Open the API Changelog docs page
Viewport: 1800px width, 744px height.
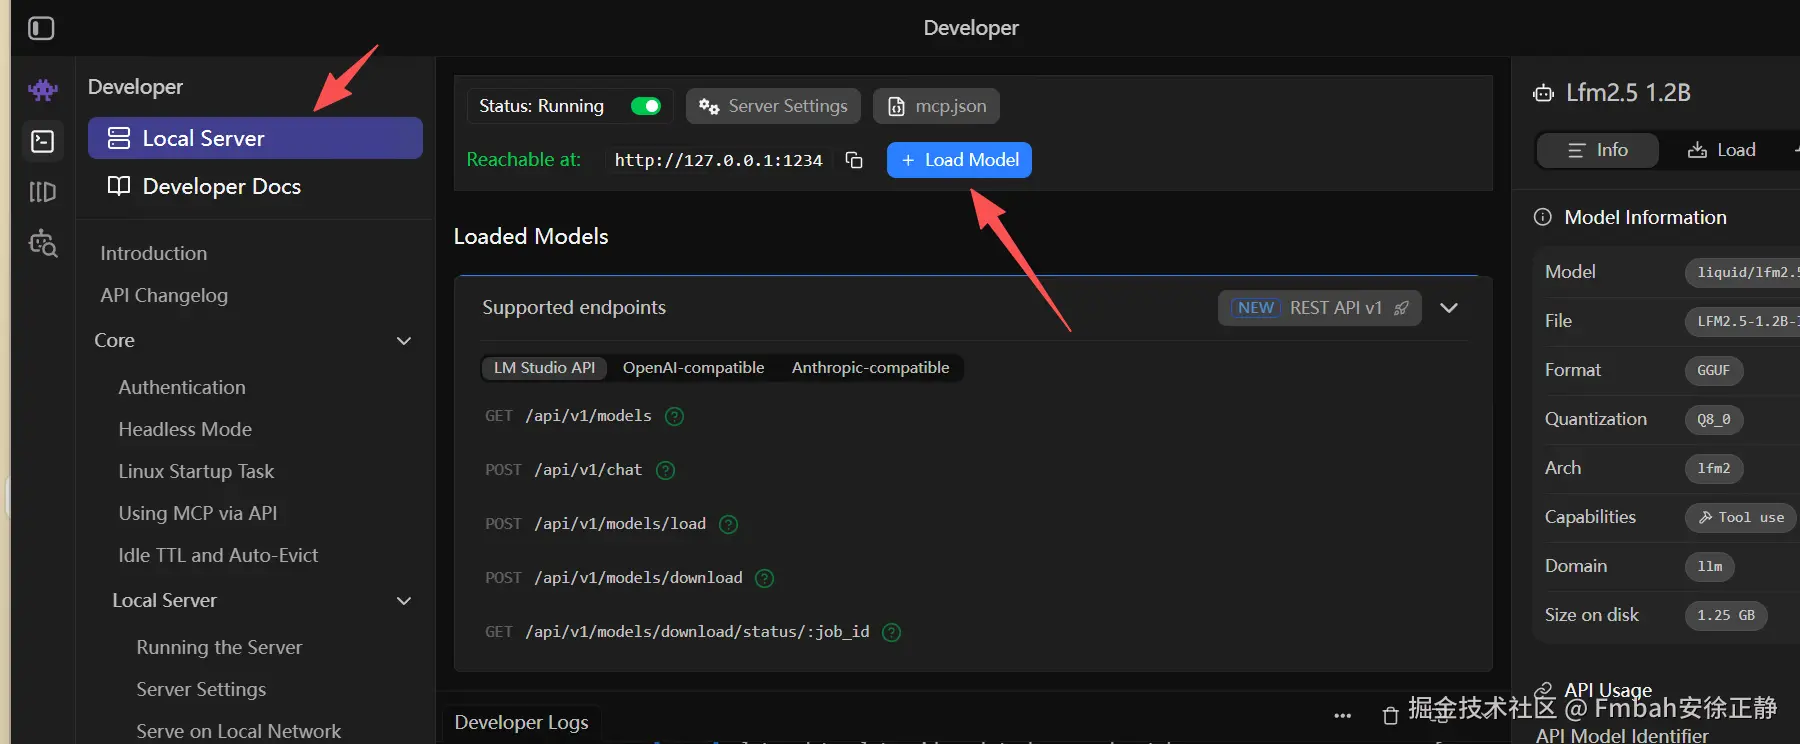(164, 295)
